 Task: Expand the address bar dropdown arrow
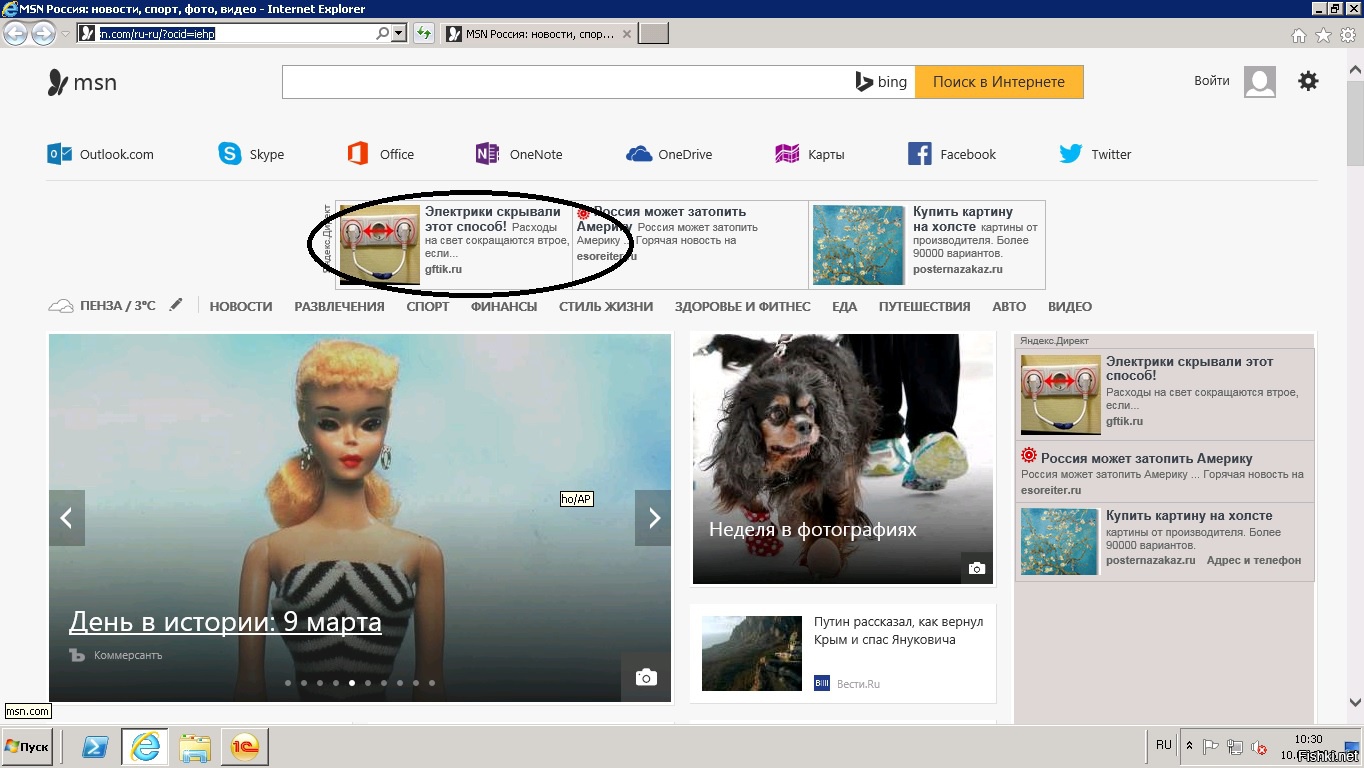tap(399, 33)
